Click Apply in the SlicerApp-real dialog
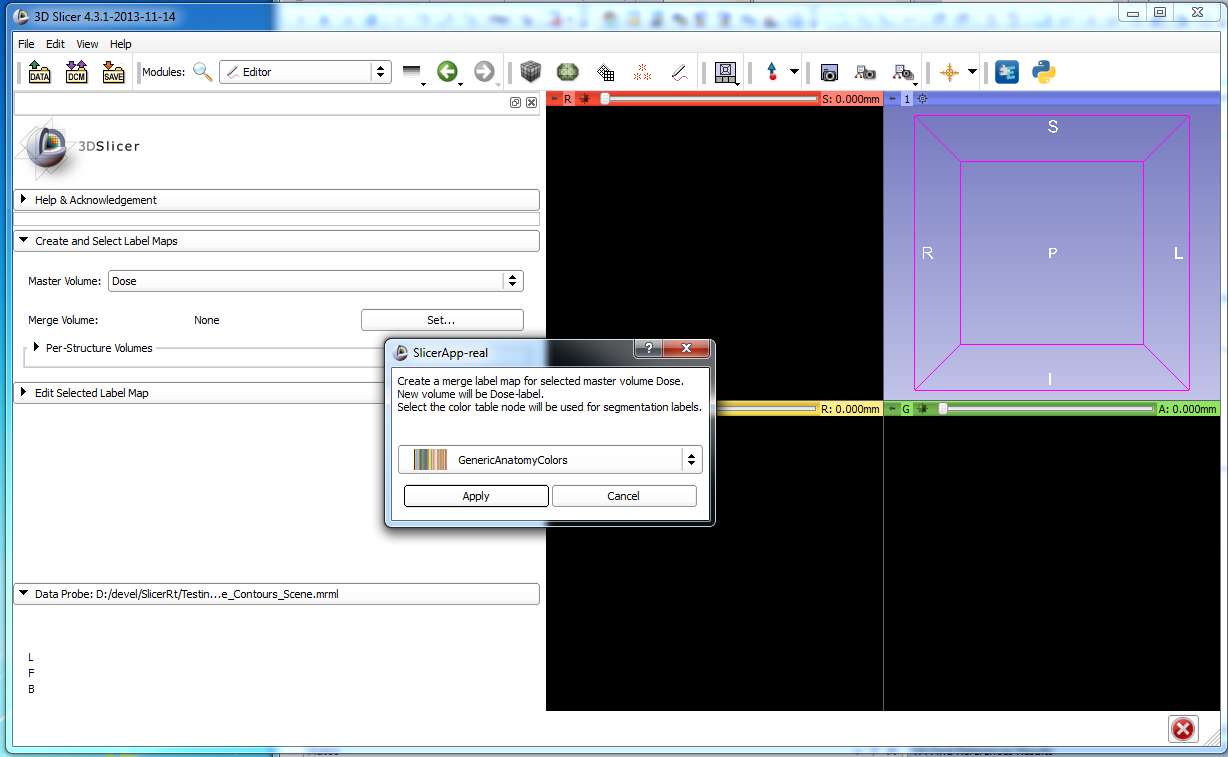 click(476, 496)
